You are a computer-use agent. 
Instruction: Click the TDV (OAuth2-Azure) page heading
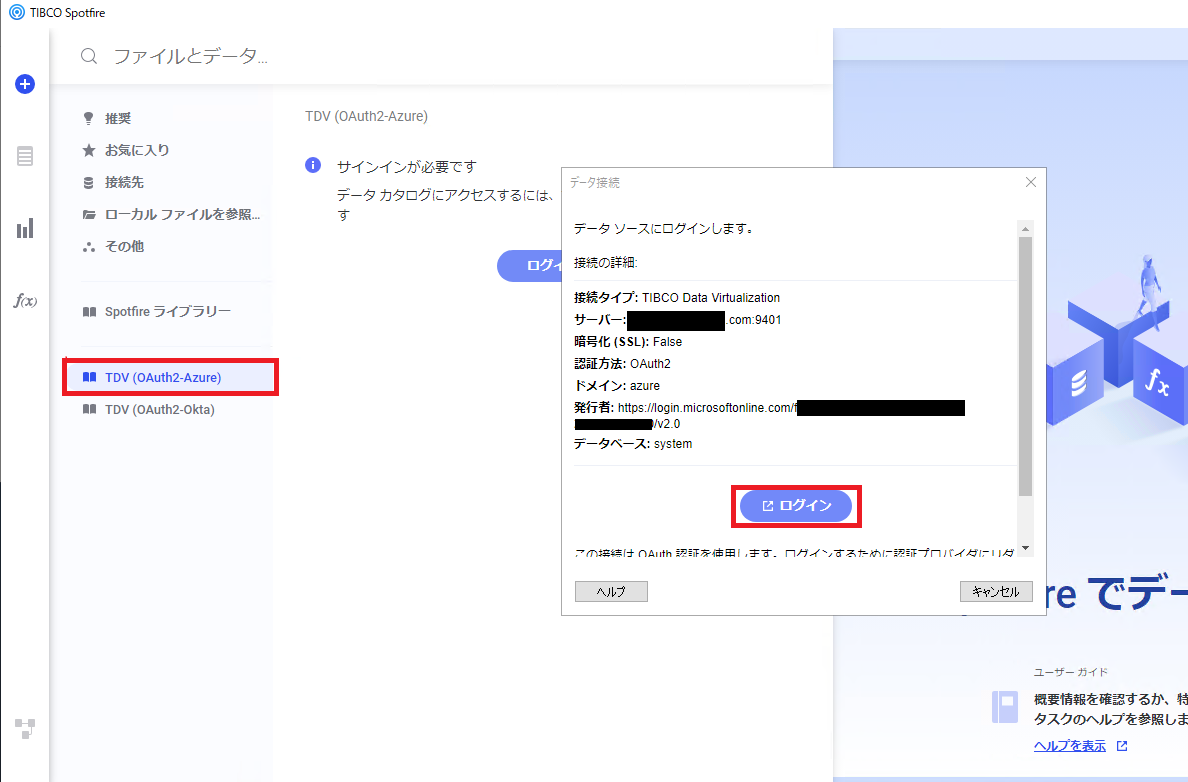click(x=367, y=116)
